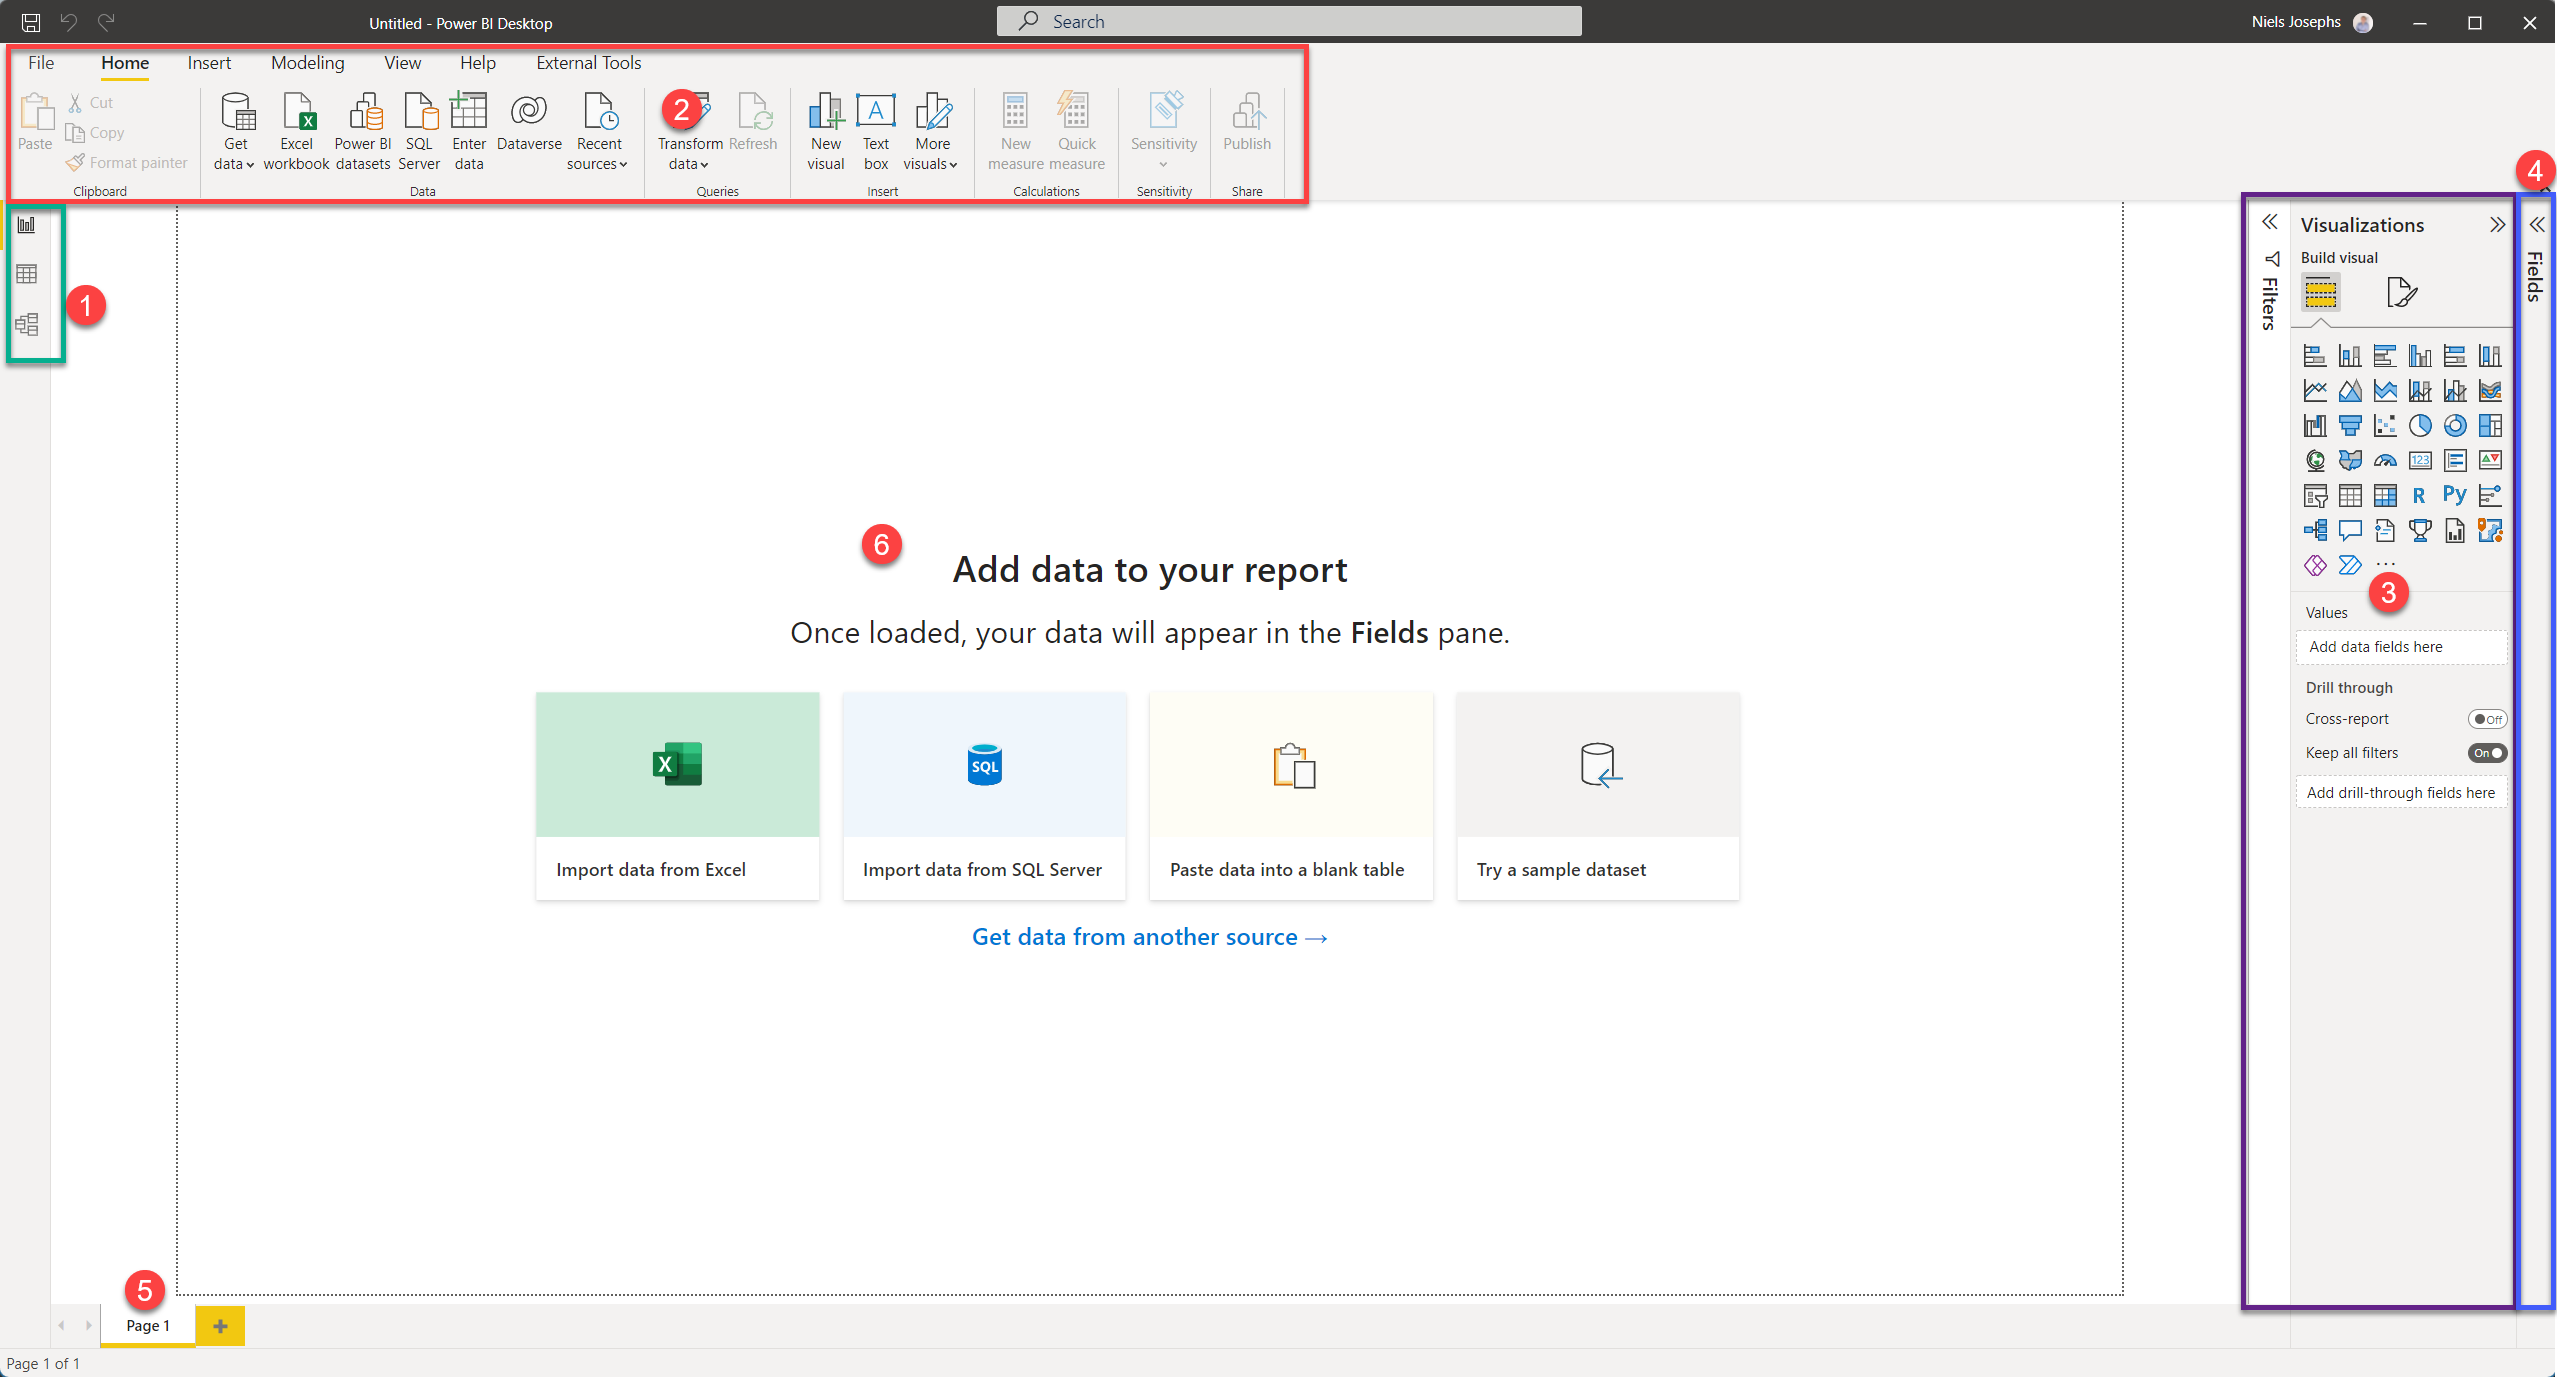Open Format visual paintbrush tab
Viewport: 2557px width, 1377px height.
coord(2402,293)
